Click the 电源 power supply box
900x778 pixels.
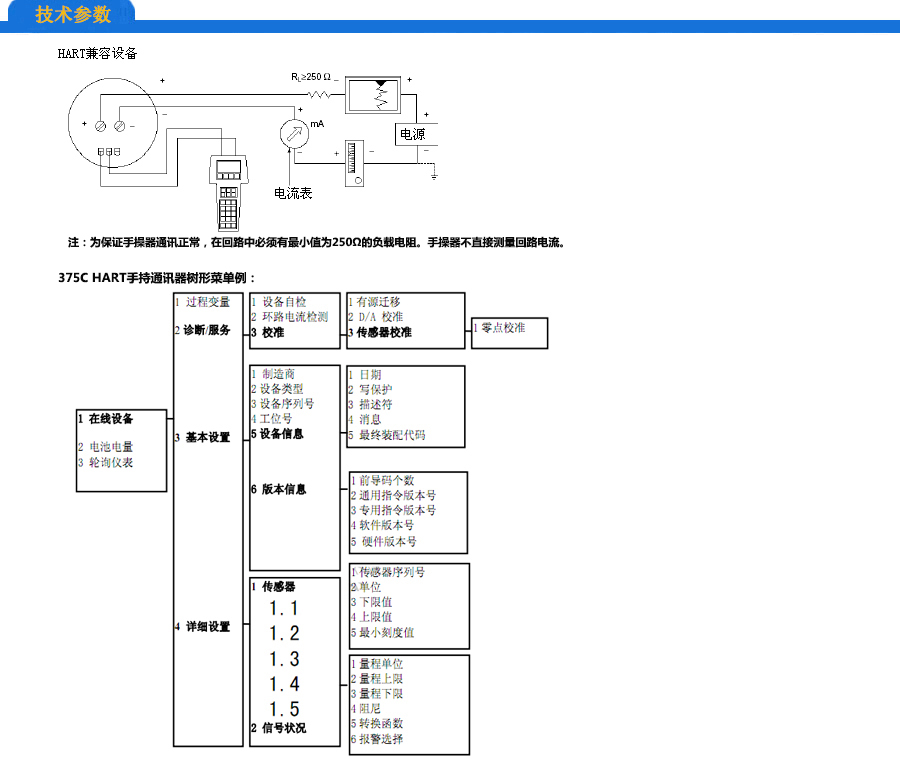[413, 134]
